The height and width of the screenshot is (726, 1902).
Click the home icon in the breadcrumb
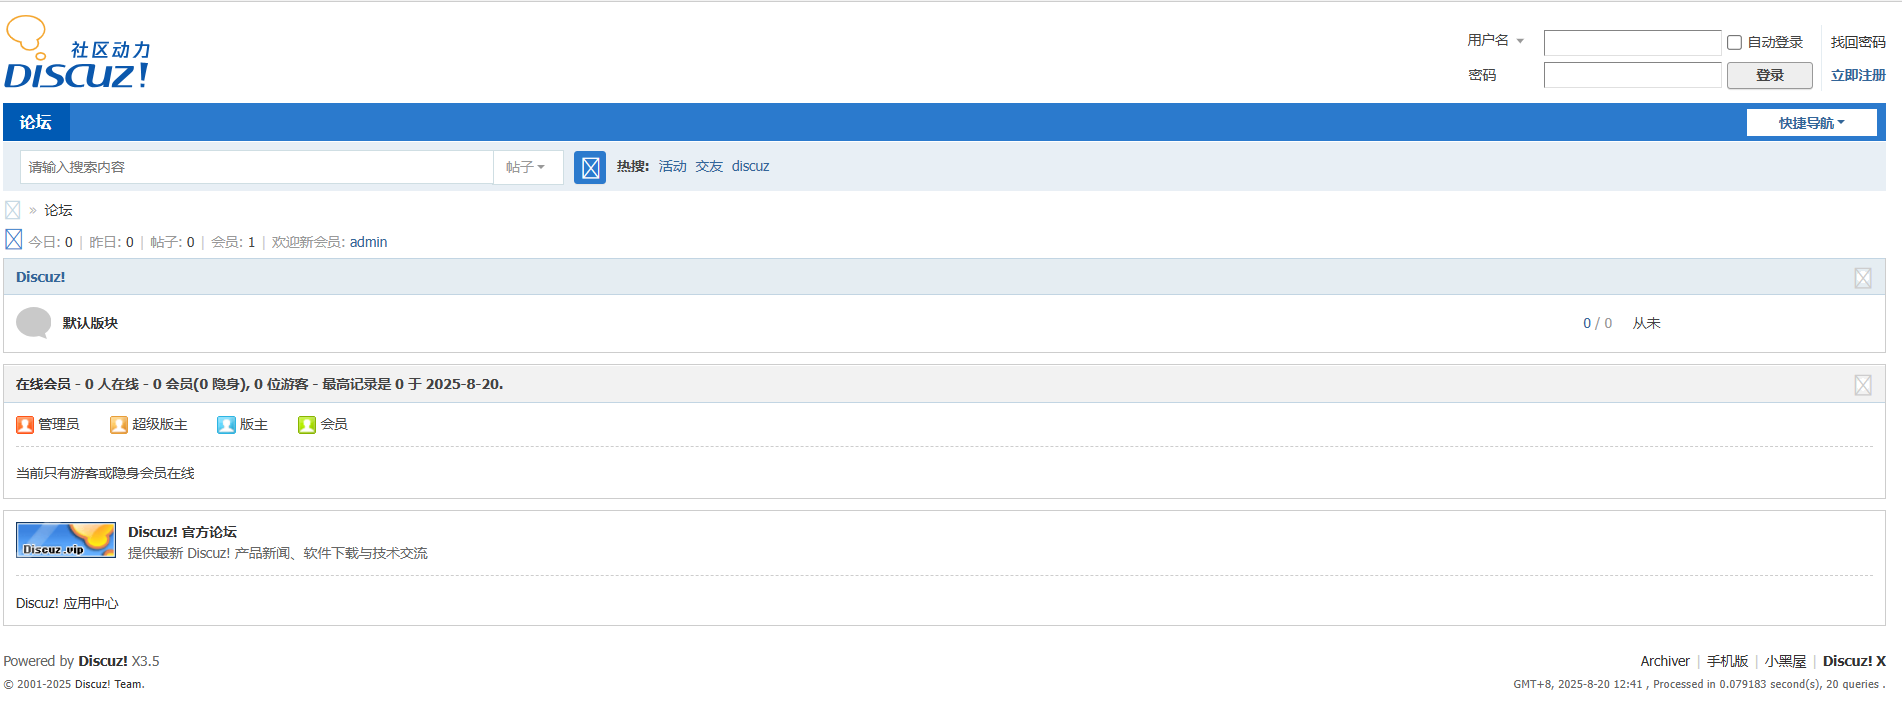(13, 210)
